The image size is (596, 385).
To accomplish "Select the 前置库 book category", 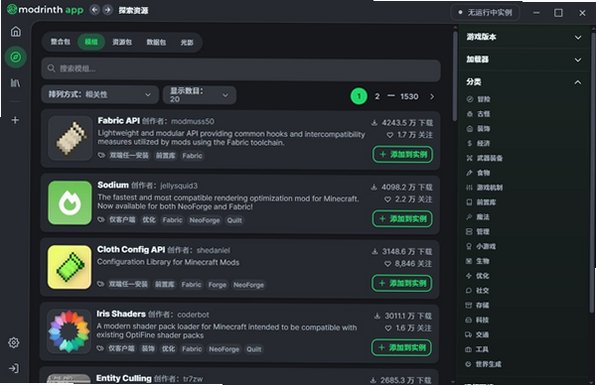I will click(481, 203).
